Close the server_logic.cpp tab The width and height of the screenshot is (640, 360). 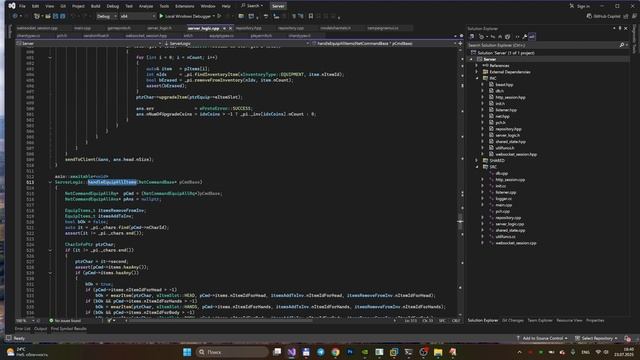[x=231, y=28]
